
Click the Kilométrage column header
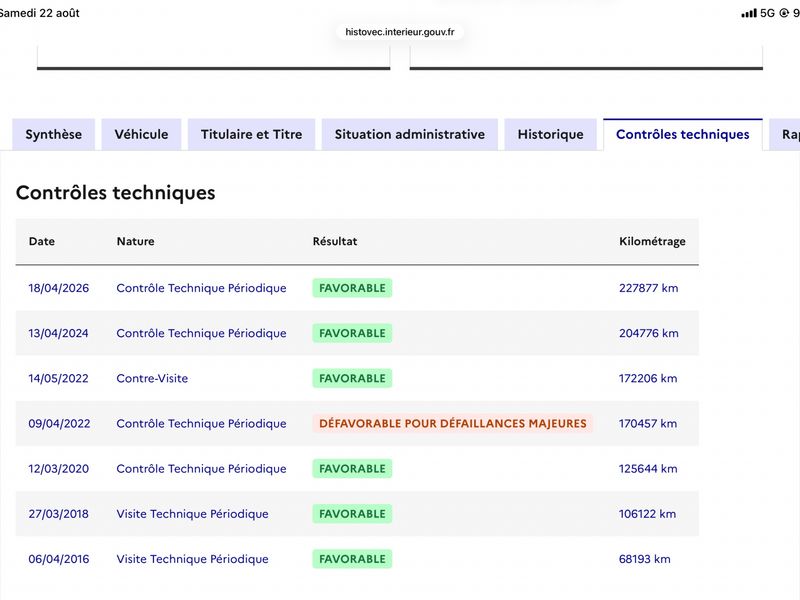click(x=652, y=241)
